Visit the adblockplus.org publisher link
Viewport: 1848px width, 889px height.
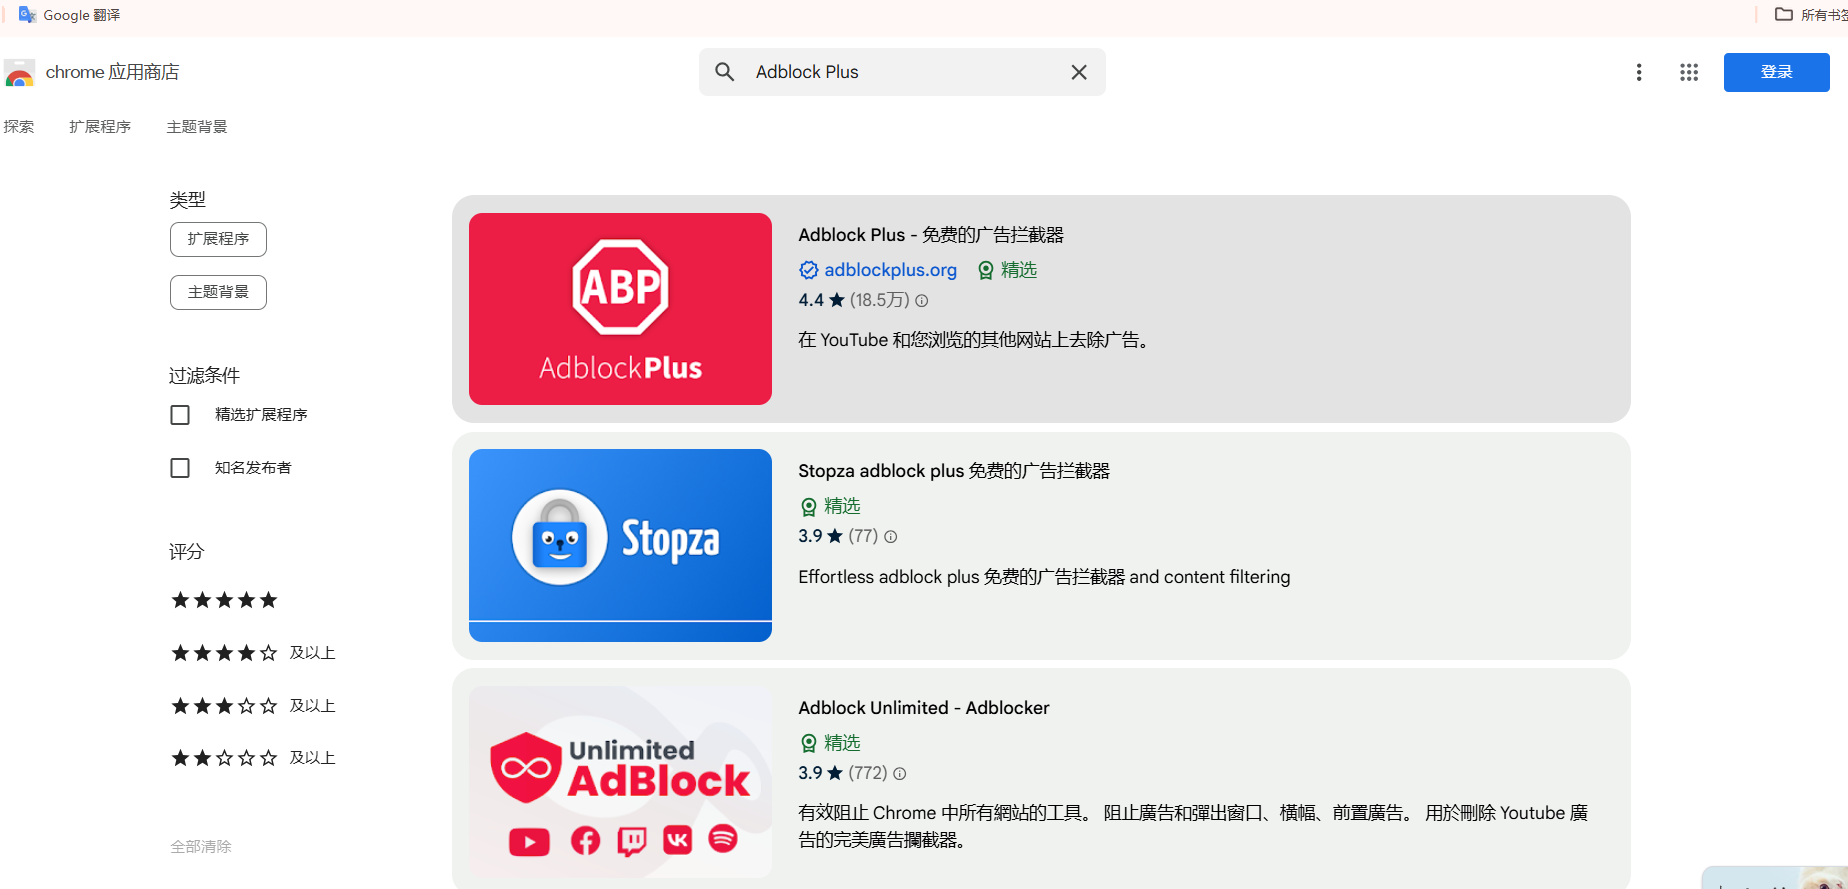[x=890, y=270]
